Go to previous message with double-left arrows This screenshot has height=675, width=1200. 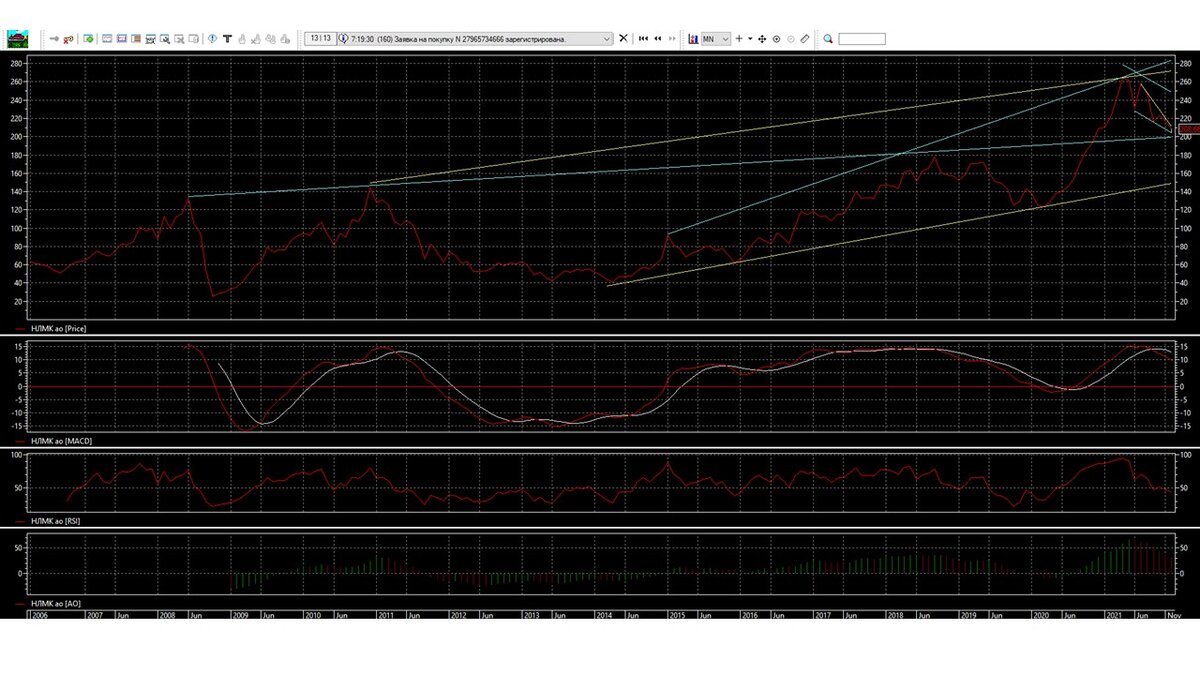coord(658,38)
